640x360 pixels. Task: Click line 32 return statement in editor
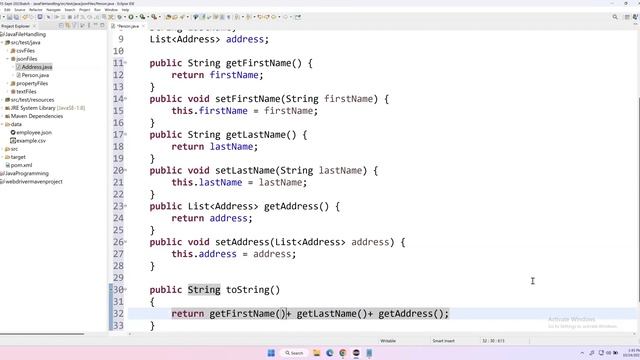coord(310,313)
